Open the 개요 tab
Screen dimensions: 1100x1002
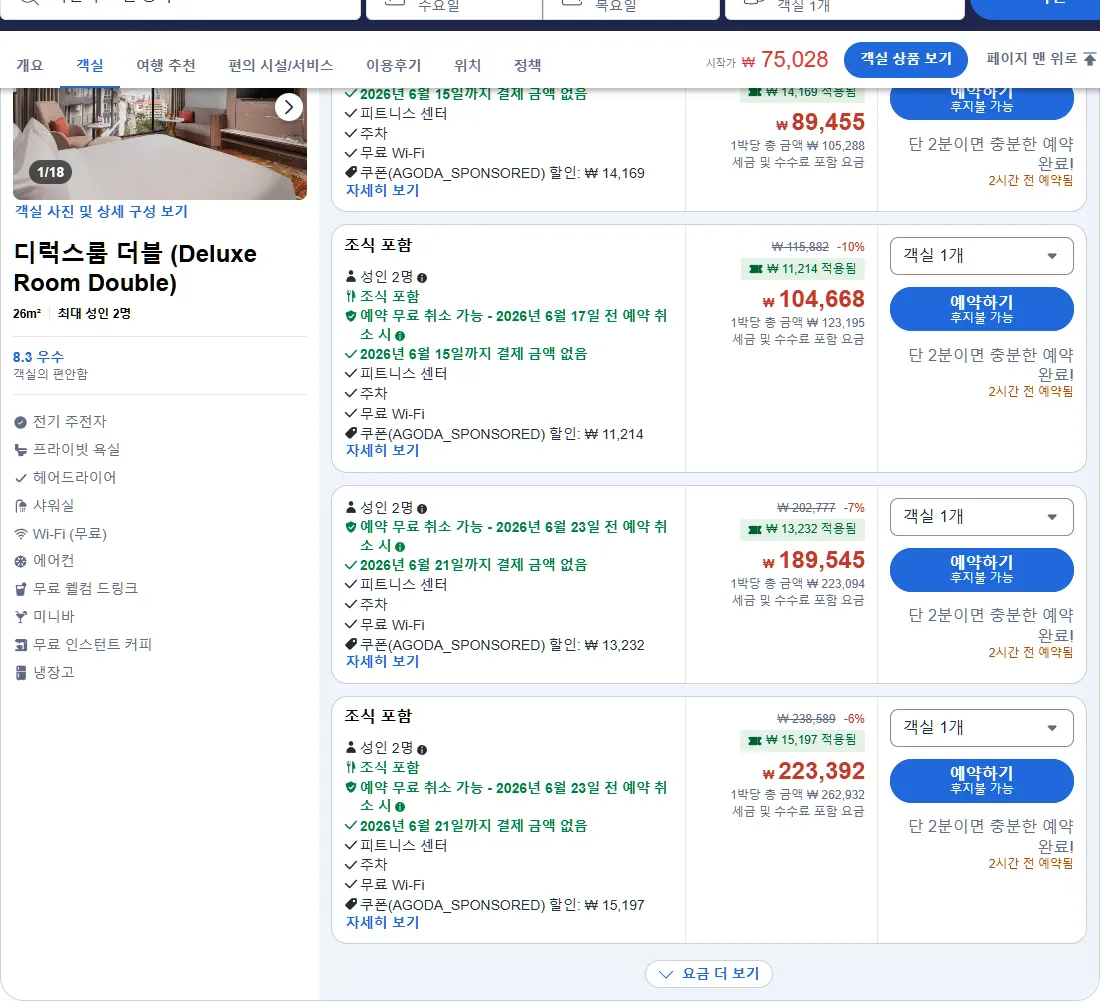(29, 65)
